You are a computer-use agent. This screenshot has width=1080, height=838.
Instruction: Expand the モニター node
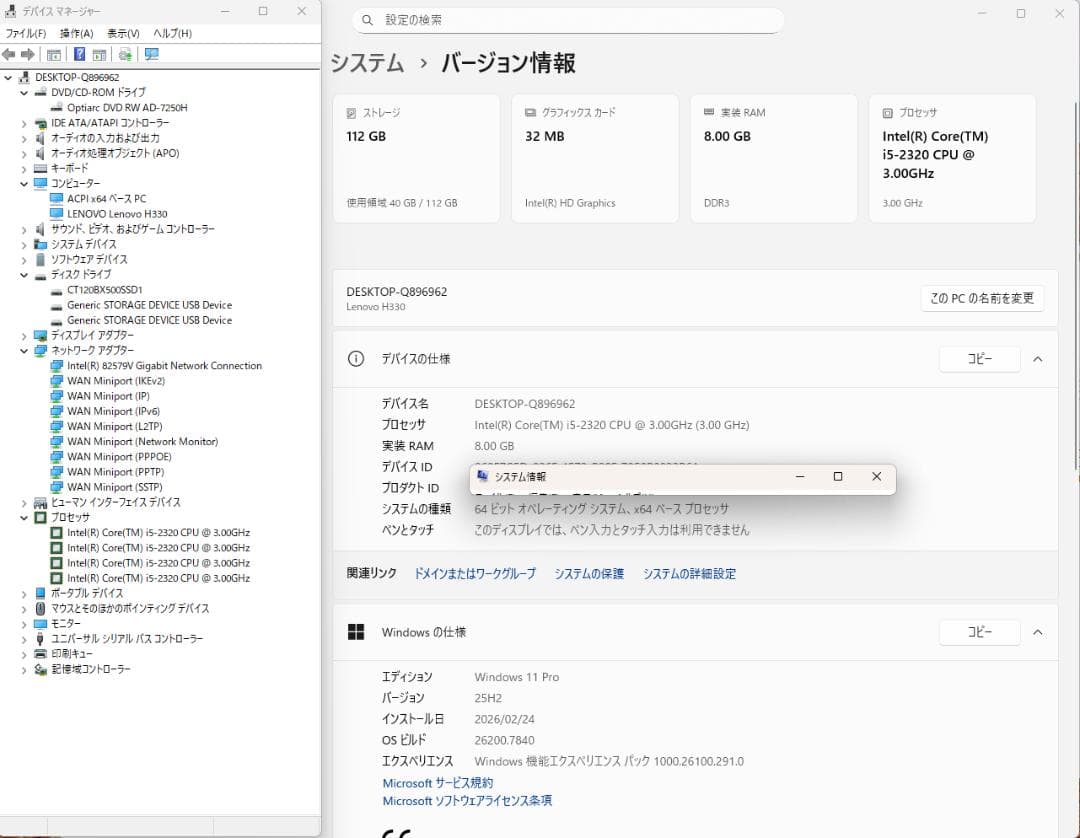pyautogui.click(x=24, y=624)
